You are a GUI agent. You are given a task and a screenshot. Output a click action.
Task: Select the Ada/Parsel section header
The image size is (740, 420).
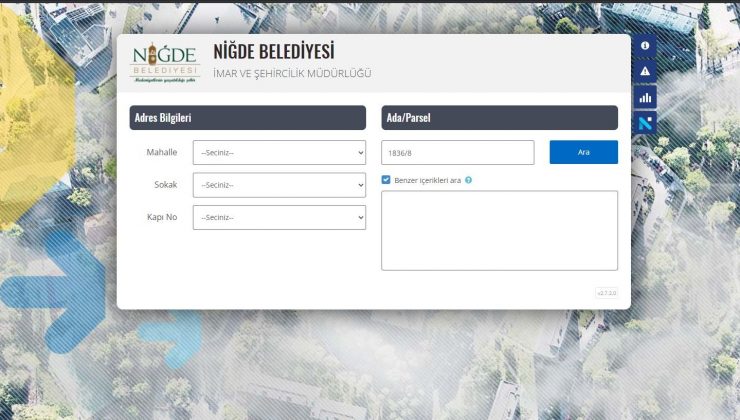coord(499,118)
